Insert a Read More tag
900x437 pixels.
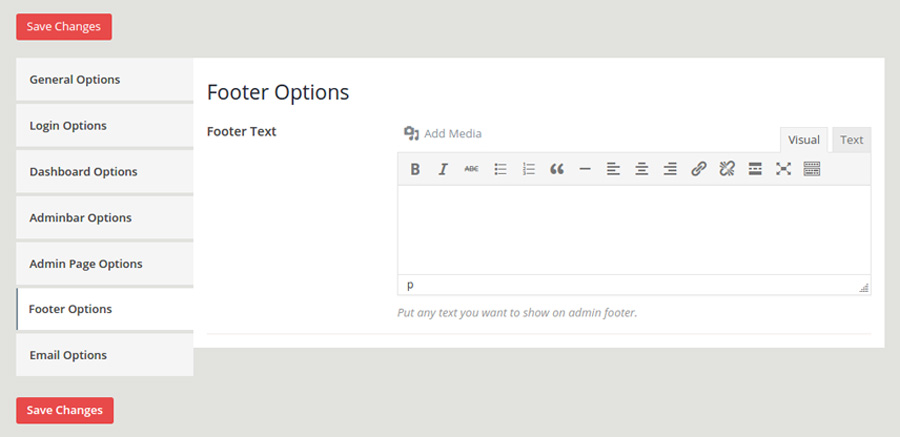pos(755,169)
